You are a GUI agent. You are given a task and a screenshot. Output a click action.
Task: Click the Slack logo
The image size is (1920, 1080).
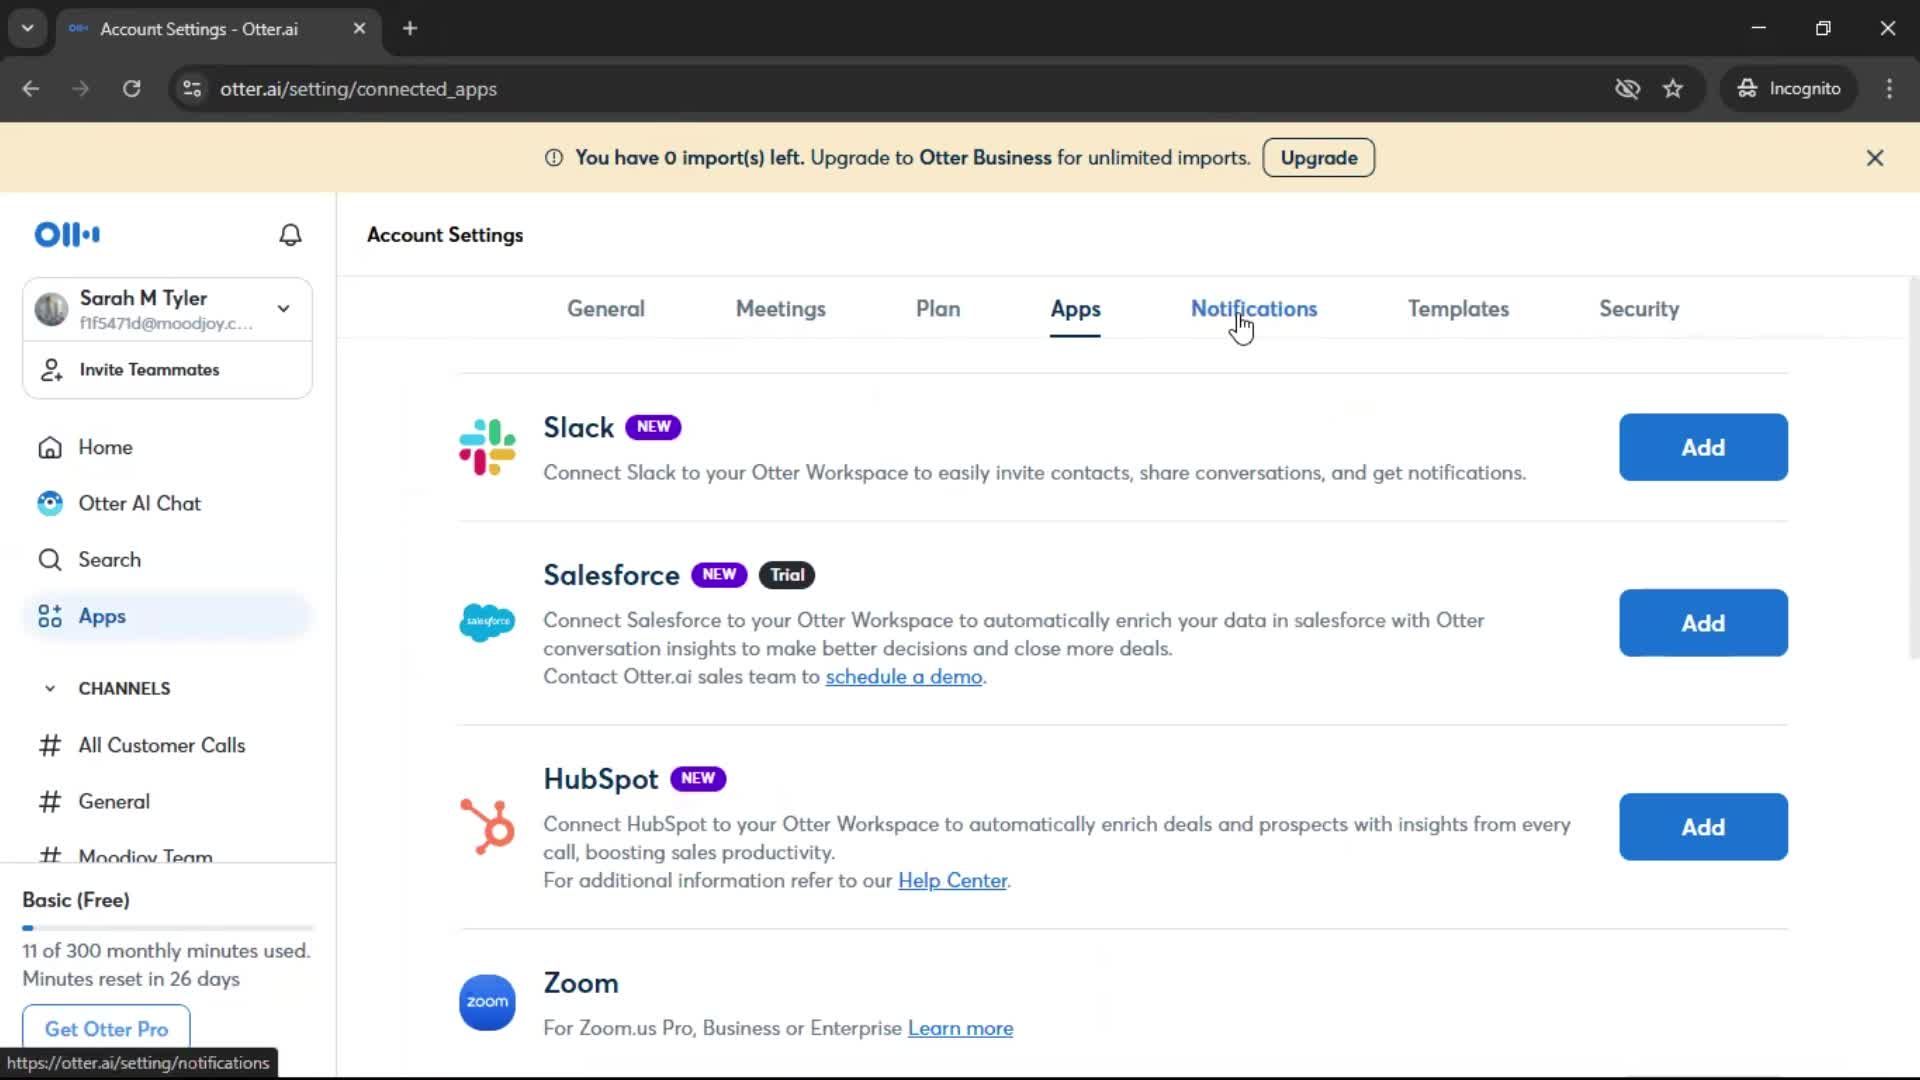[x=487, y=447]
